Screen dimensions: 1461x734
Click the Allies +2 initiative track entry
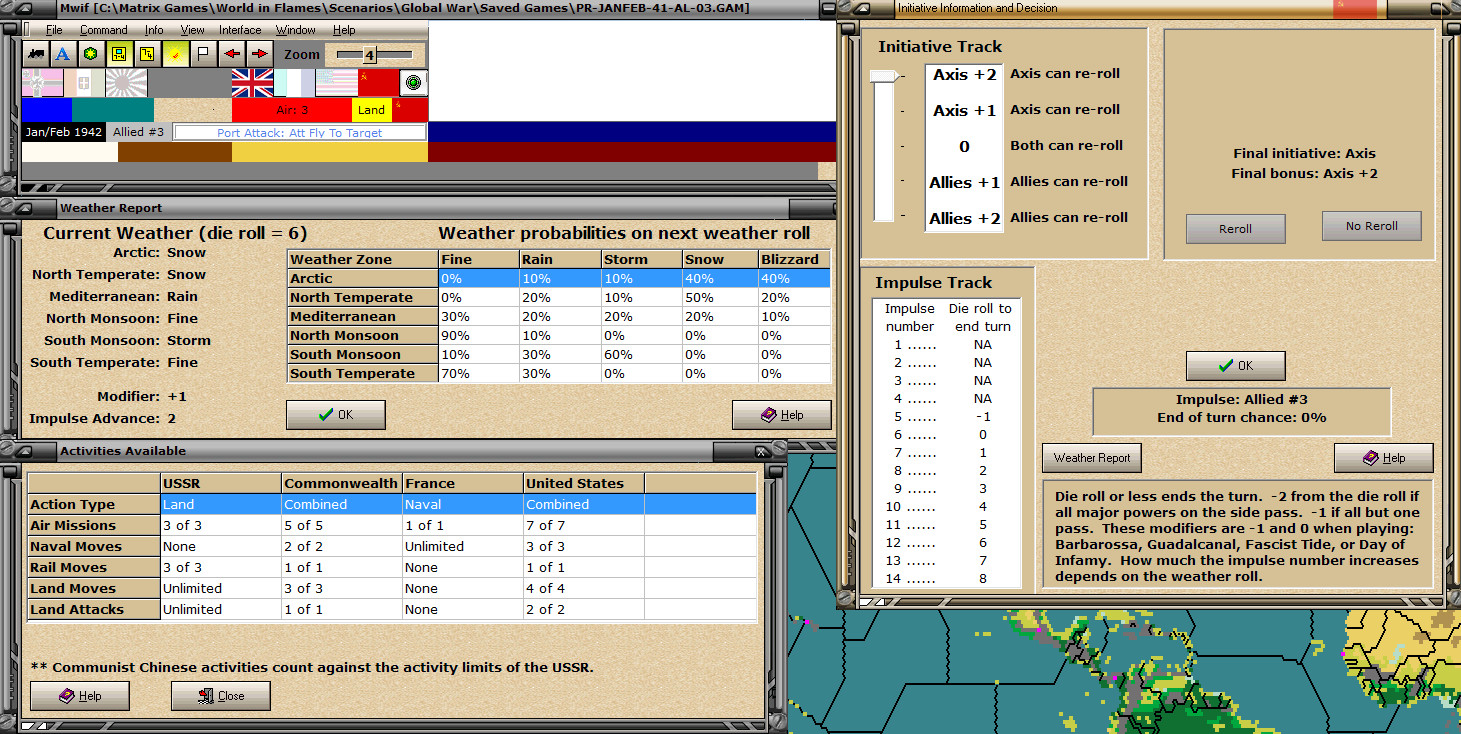(x=964, y=218)
